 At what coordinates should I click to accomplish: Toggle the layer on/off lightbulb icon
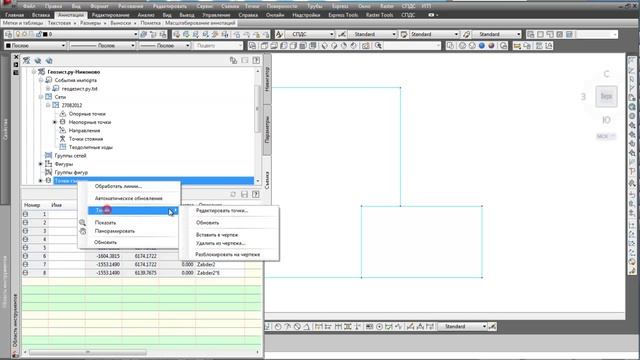coord(18,34)
